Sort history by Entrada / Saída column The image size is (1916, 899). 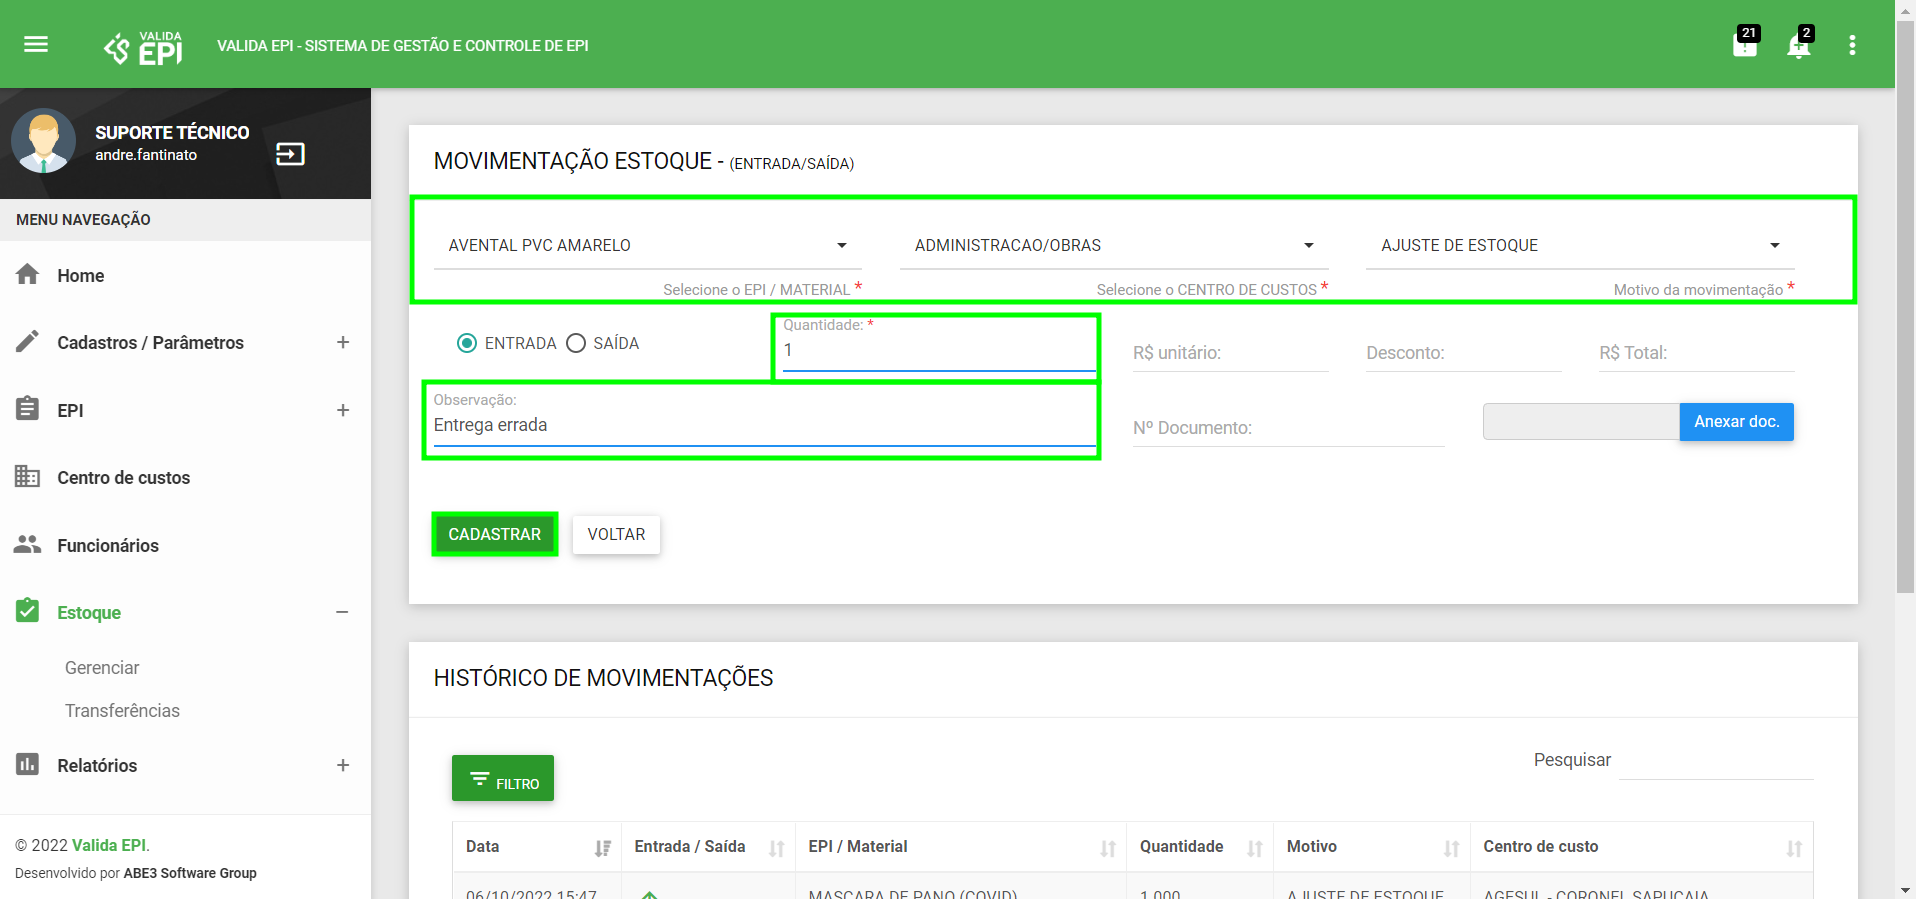[x=708, y=847]
